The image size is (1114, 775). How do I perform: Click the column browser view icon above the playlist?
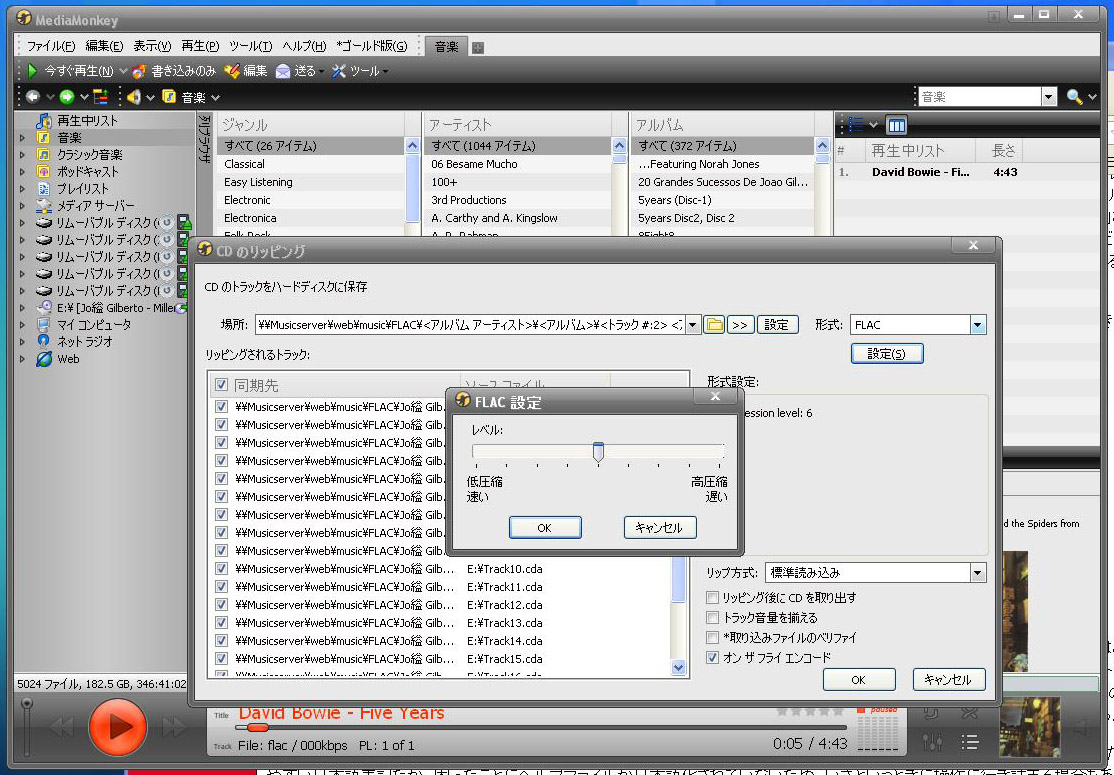(x=896, y=125)
